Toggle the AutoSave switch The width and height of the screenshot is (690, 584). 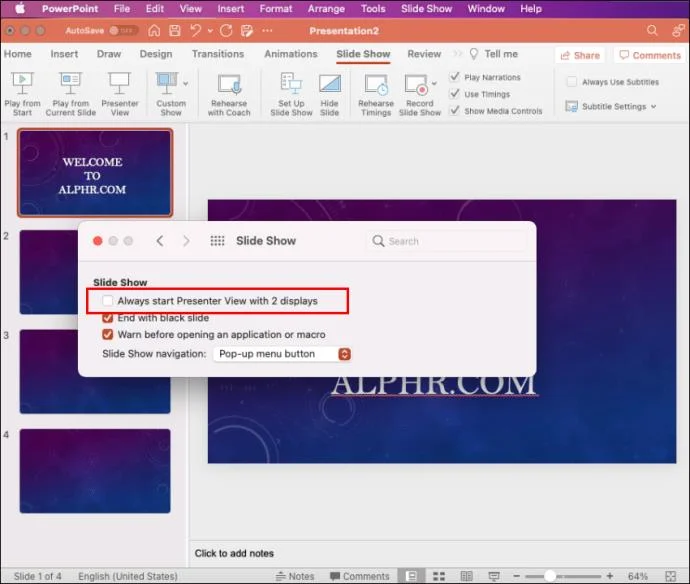(x=122, y=30)
